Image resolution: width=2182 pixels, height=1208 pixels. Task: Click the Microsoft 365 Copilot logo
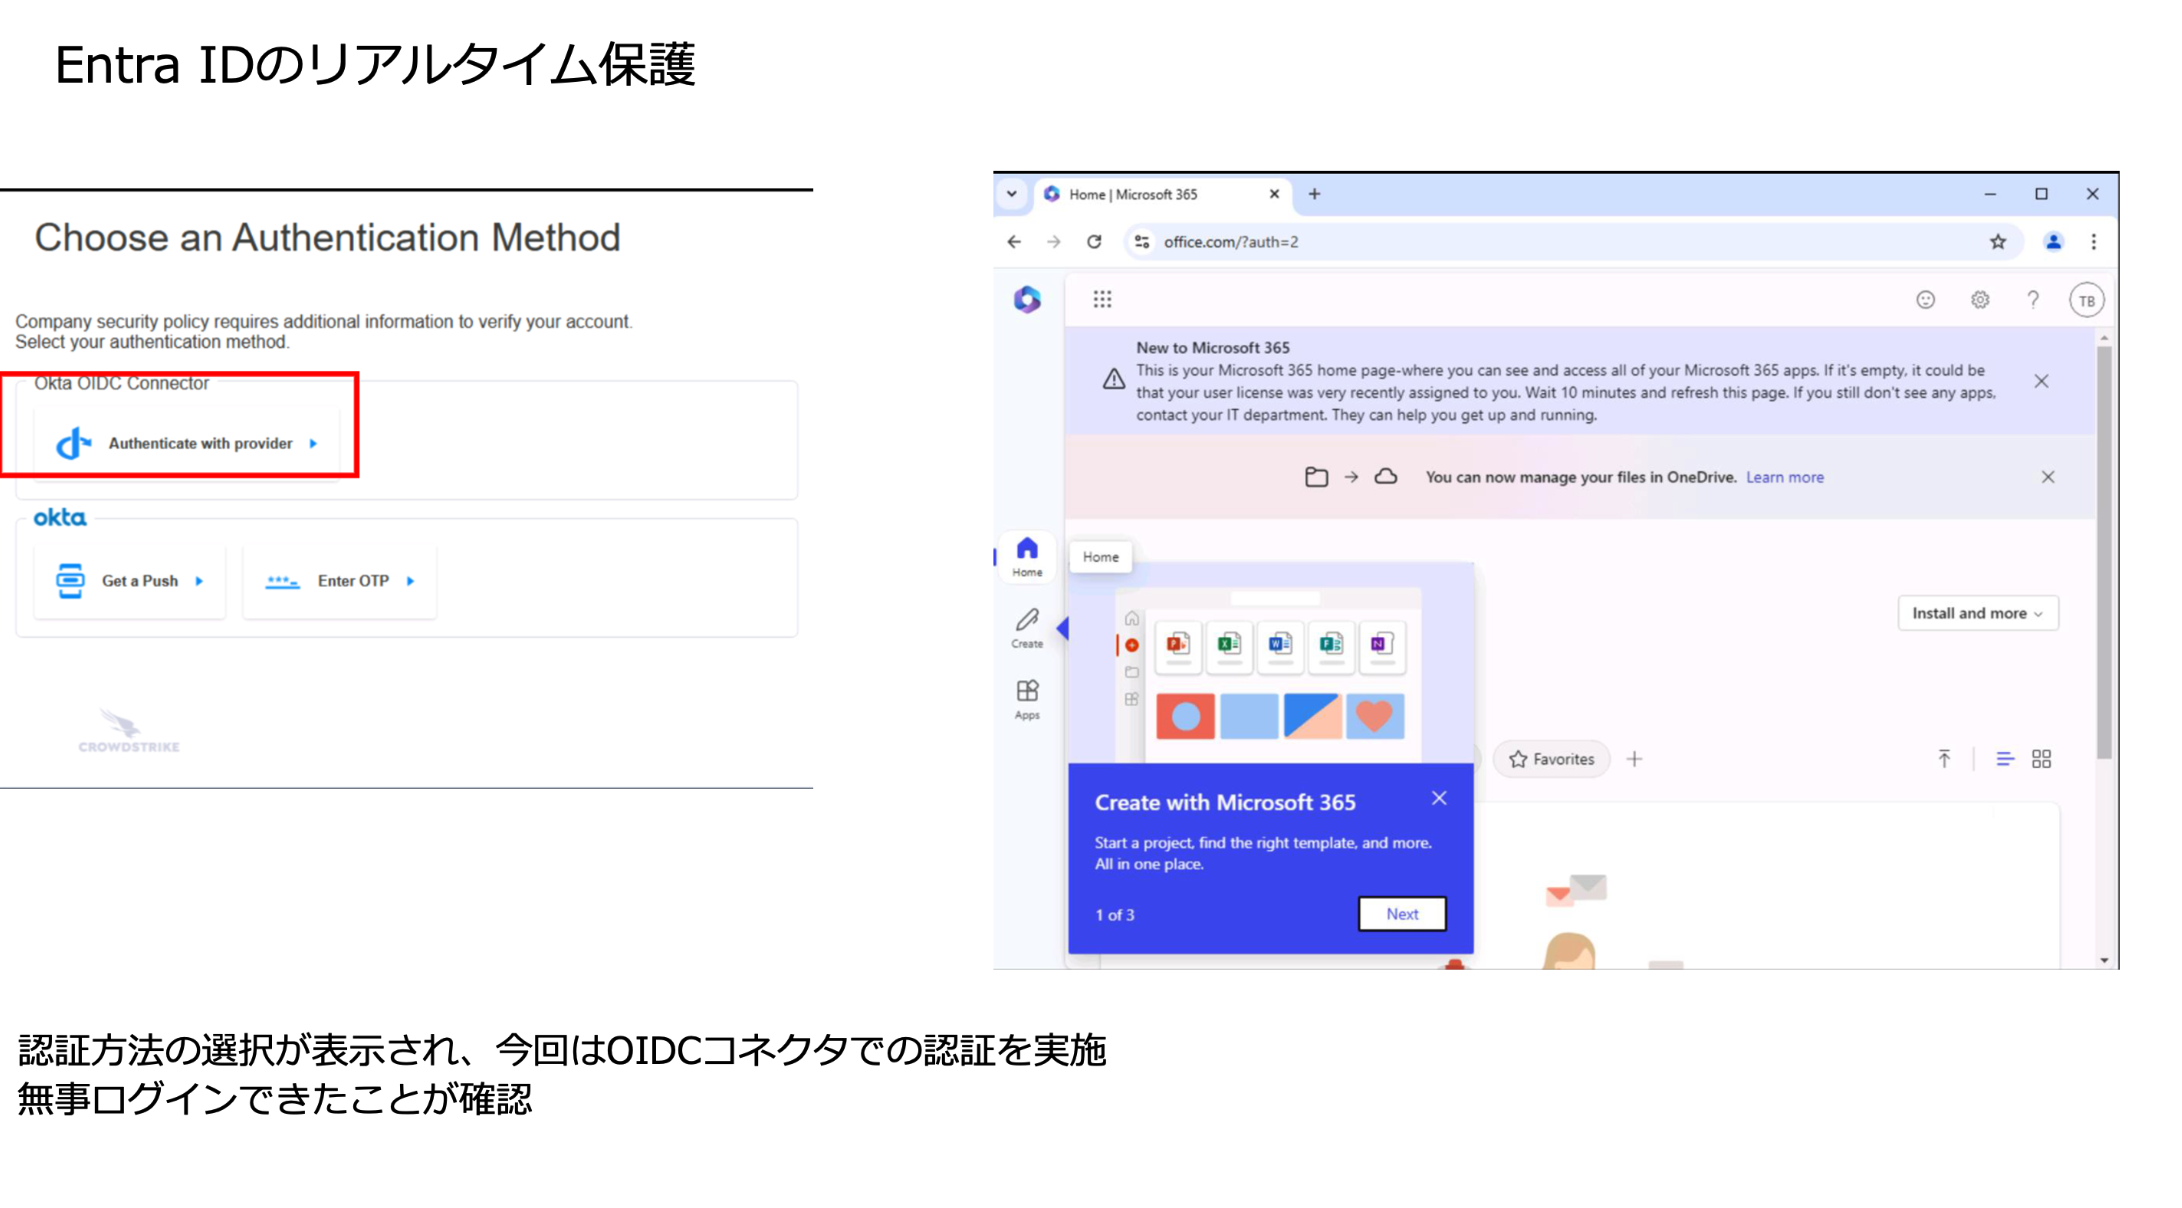[x=1027, y=299]
